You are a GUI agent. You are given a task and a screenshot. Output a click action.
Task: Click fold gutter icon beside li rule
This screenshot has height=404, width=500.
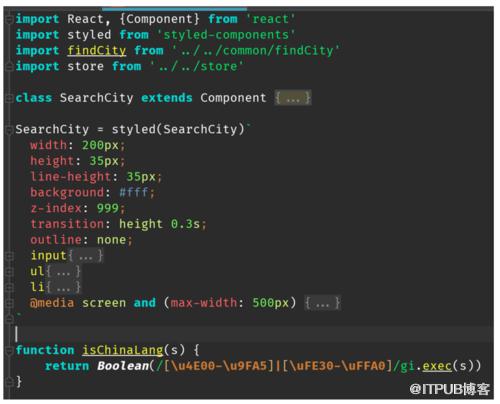[x=9, y=287]
